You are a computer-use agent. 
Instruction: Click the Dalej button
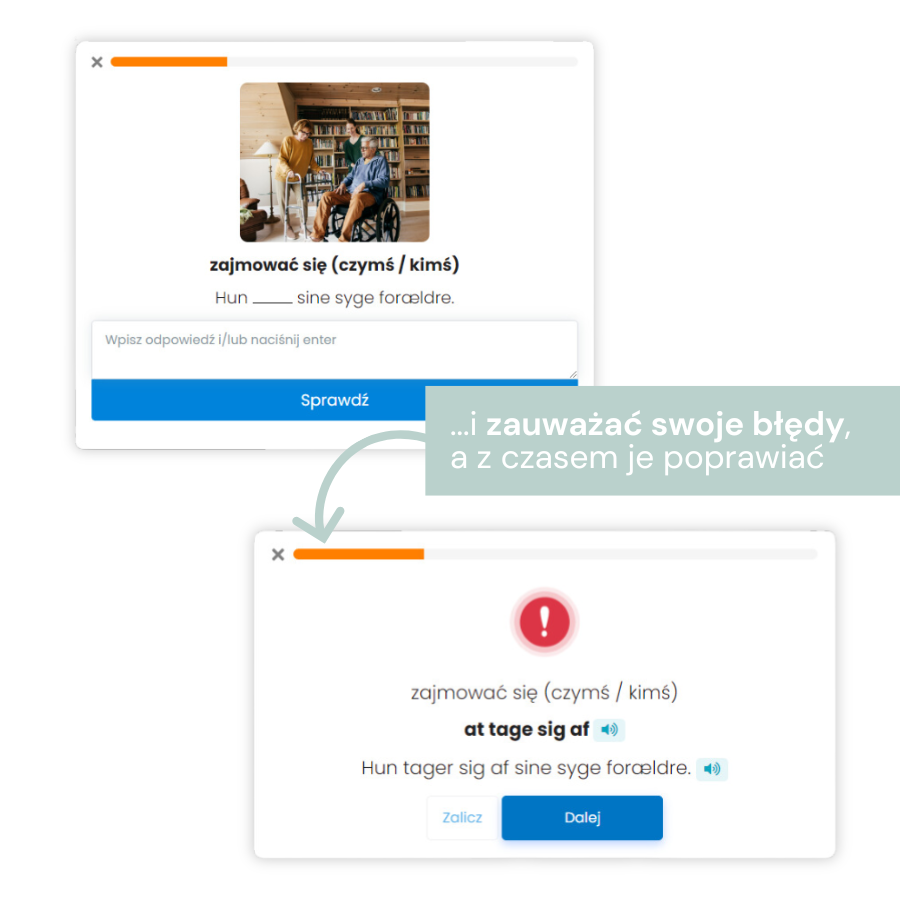[582, 817]
